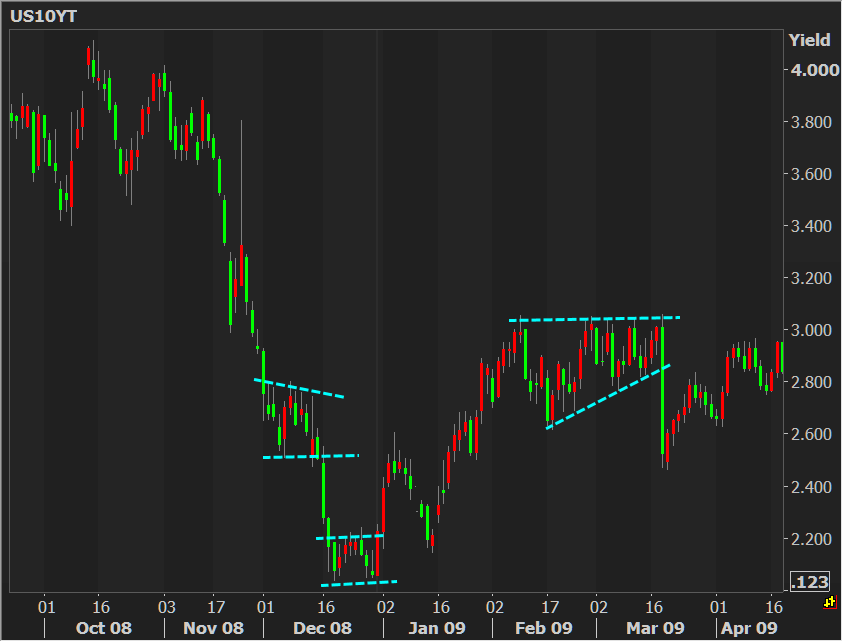The image size is (844, 643).
Task: Select the 3.000 level on yield axis
Action: pyautogui.click(x=811, y=330)
